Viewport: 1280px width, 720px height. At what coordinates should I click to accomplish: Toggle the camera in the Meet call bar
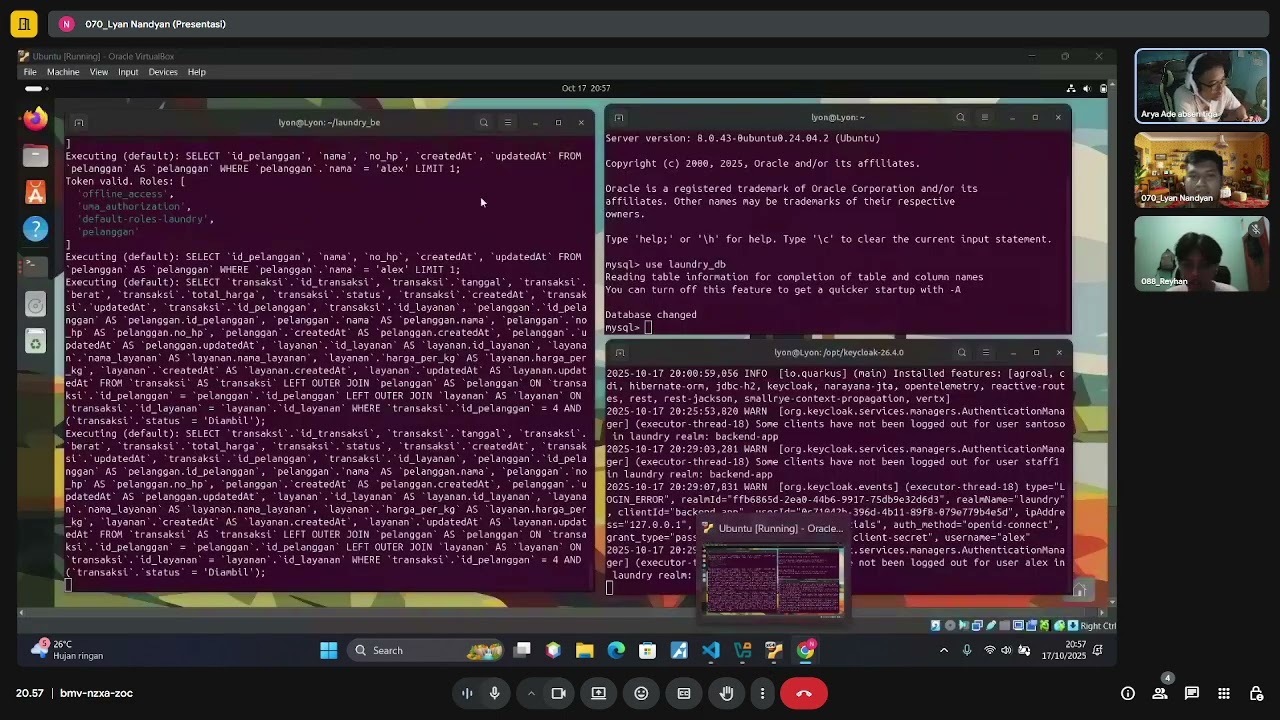(x=559, y=693)
